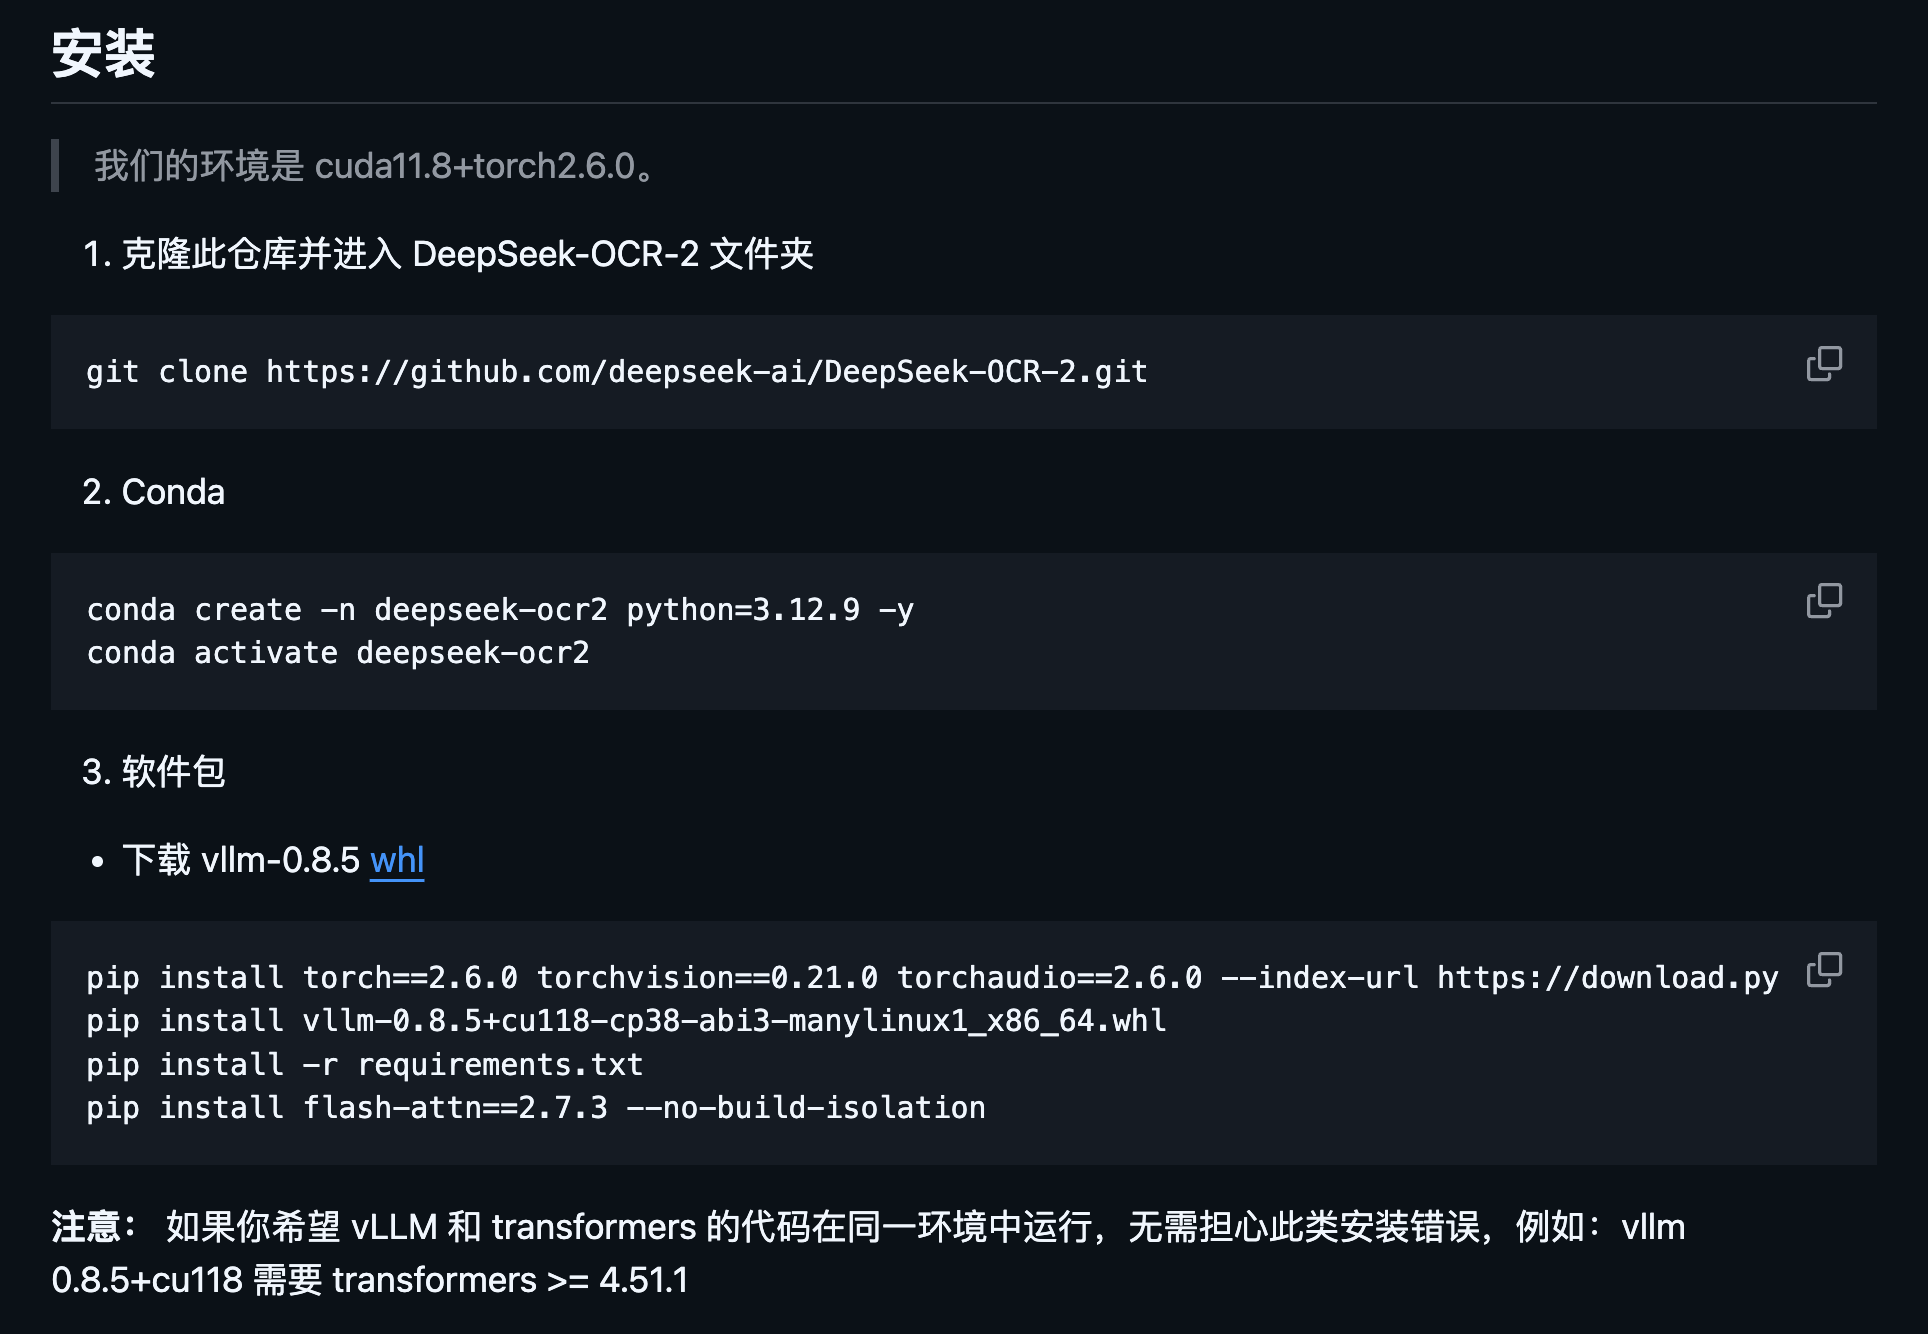Click the 安装 page title
This screenshot has height=1334, width=1928.
[105, 57]
